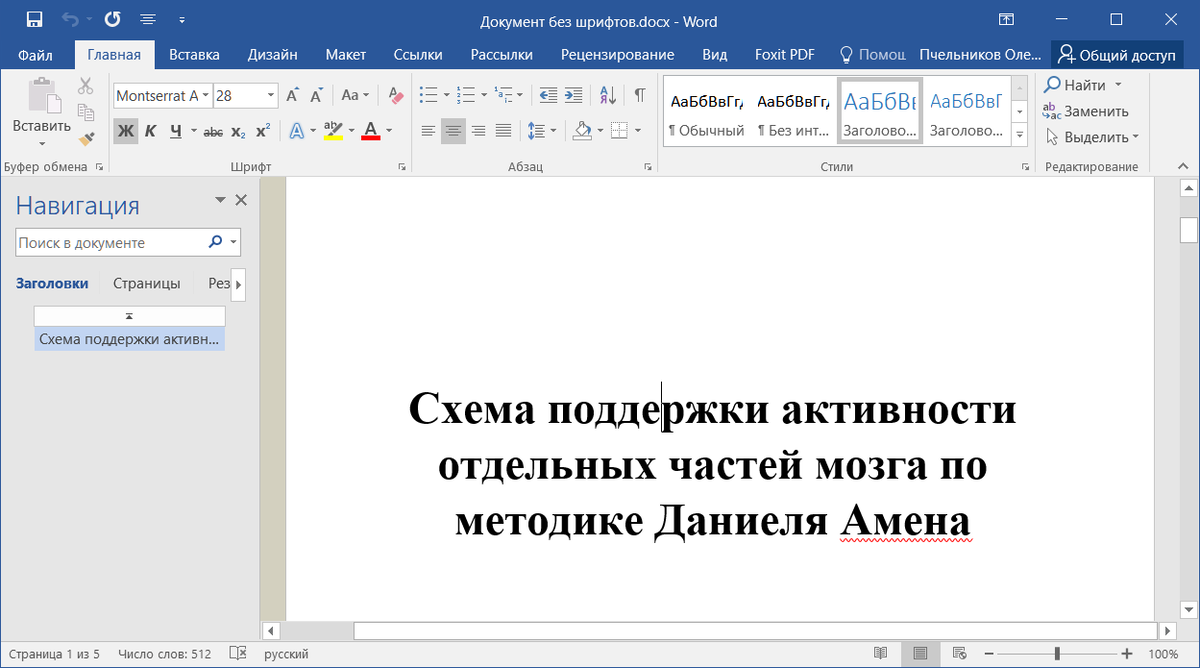Decrease paragraph indent

548,96
